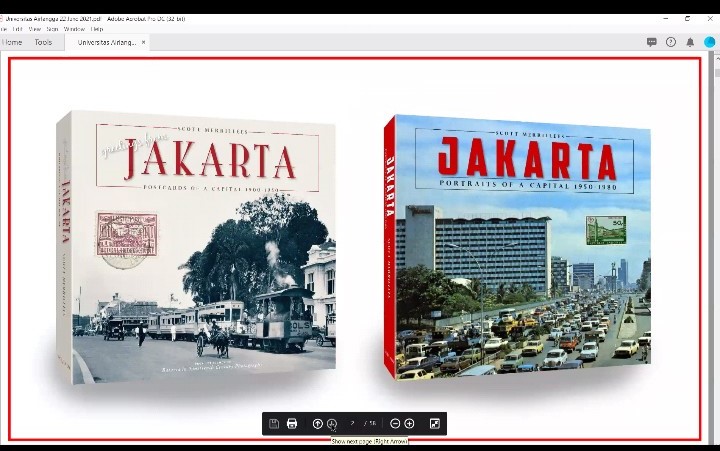
Task: Click the current page number field
Action: [x=353, y=424]
